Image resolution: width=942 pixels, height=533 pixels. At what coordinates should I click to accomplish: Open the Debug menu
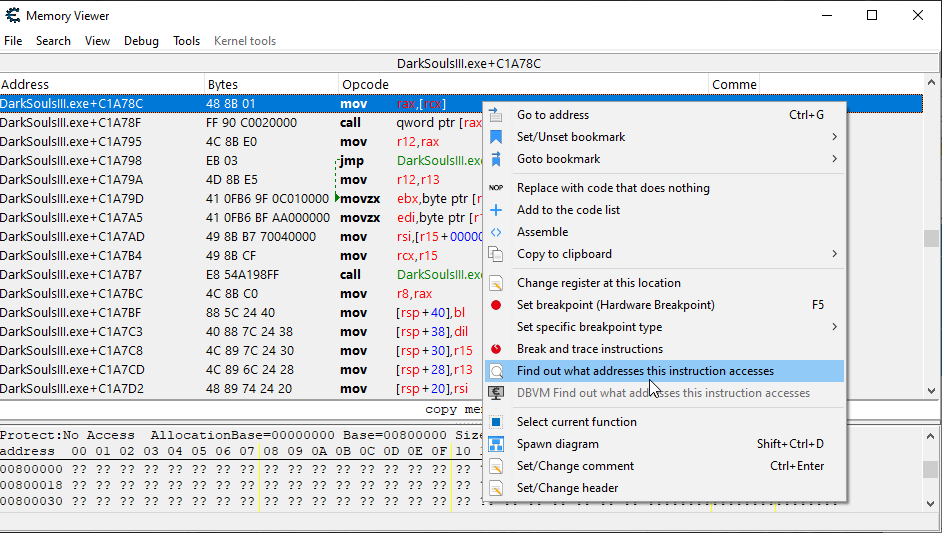tap(141, 41)
